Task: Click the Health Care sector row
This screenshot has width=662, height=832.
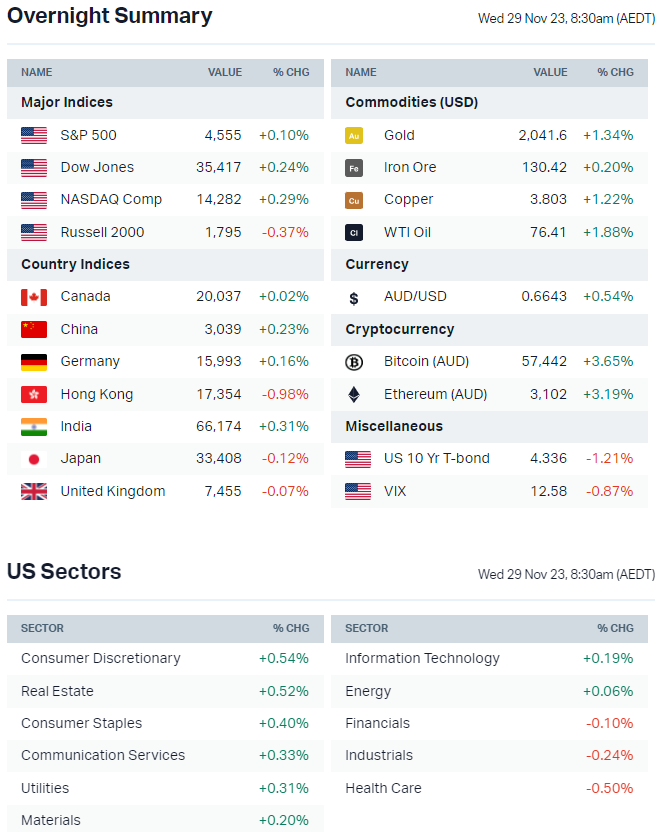Action: click(x=383, y=788)
